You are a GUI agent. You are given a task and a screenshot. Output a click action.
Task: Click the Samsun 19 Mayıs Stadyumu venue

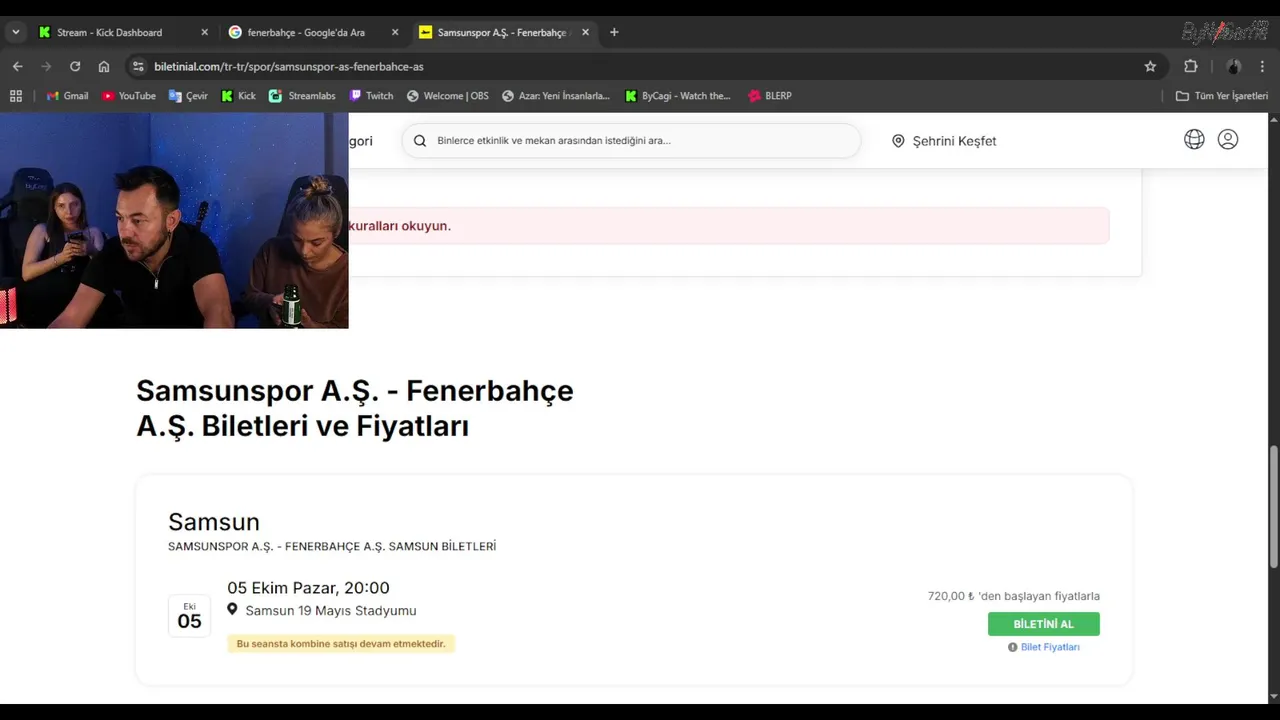(x=331, y=610)
